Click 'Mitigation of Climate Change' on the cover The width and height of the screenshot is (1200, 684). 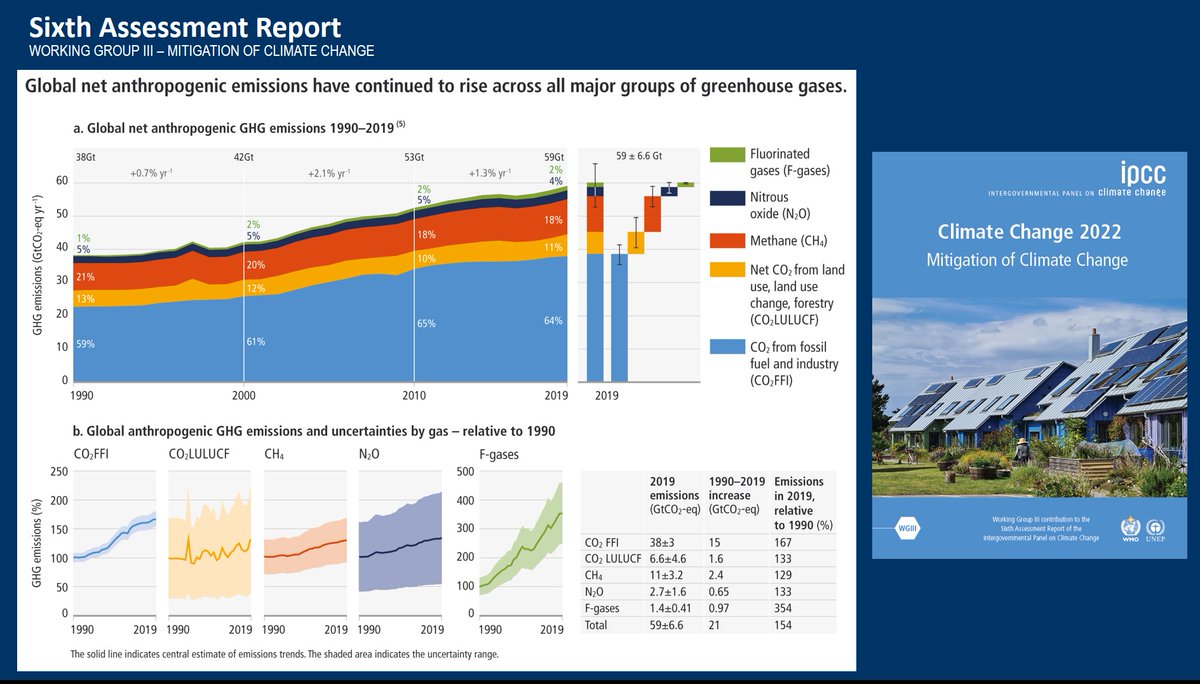[1029, 260]
